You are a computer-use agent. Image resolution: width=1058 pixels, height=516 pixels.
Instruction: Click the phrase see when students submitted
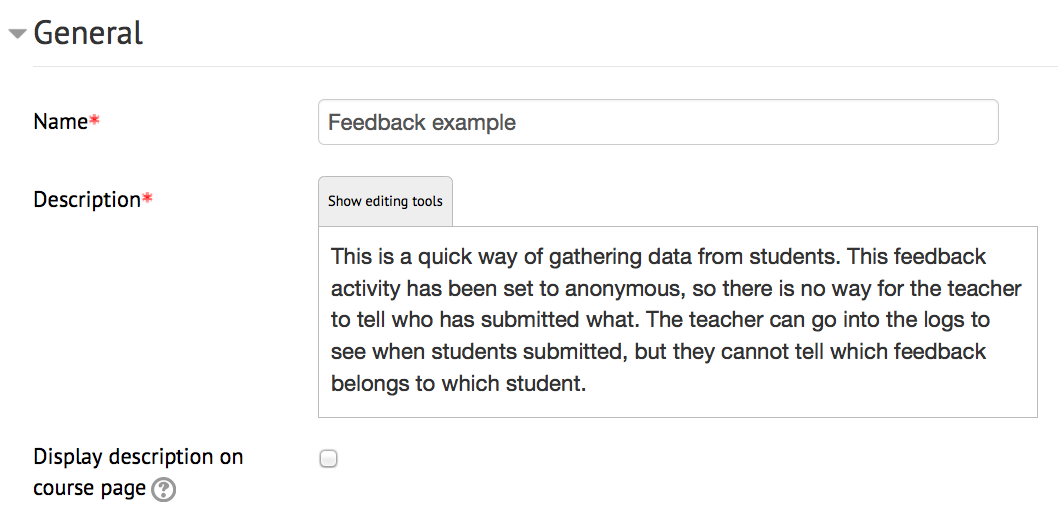click(x=478, y=351)
